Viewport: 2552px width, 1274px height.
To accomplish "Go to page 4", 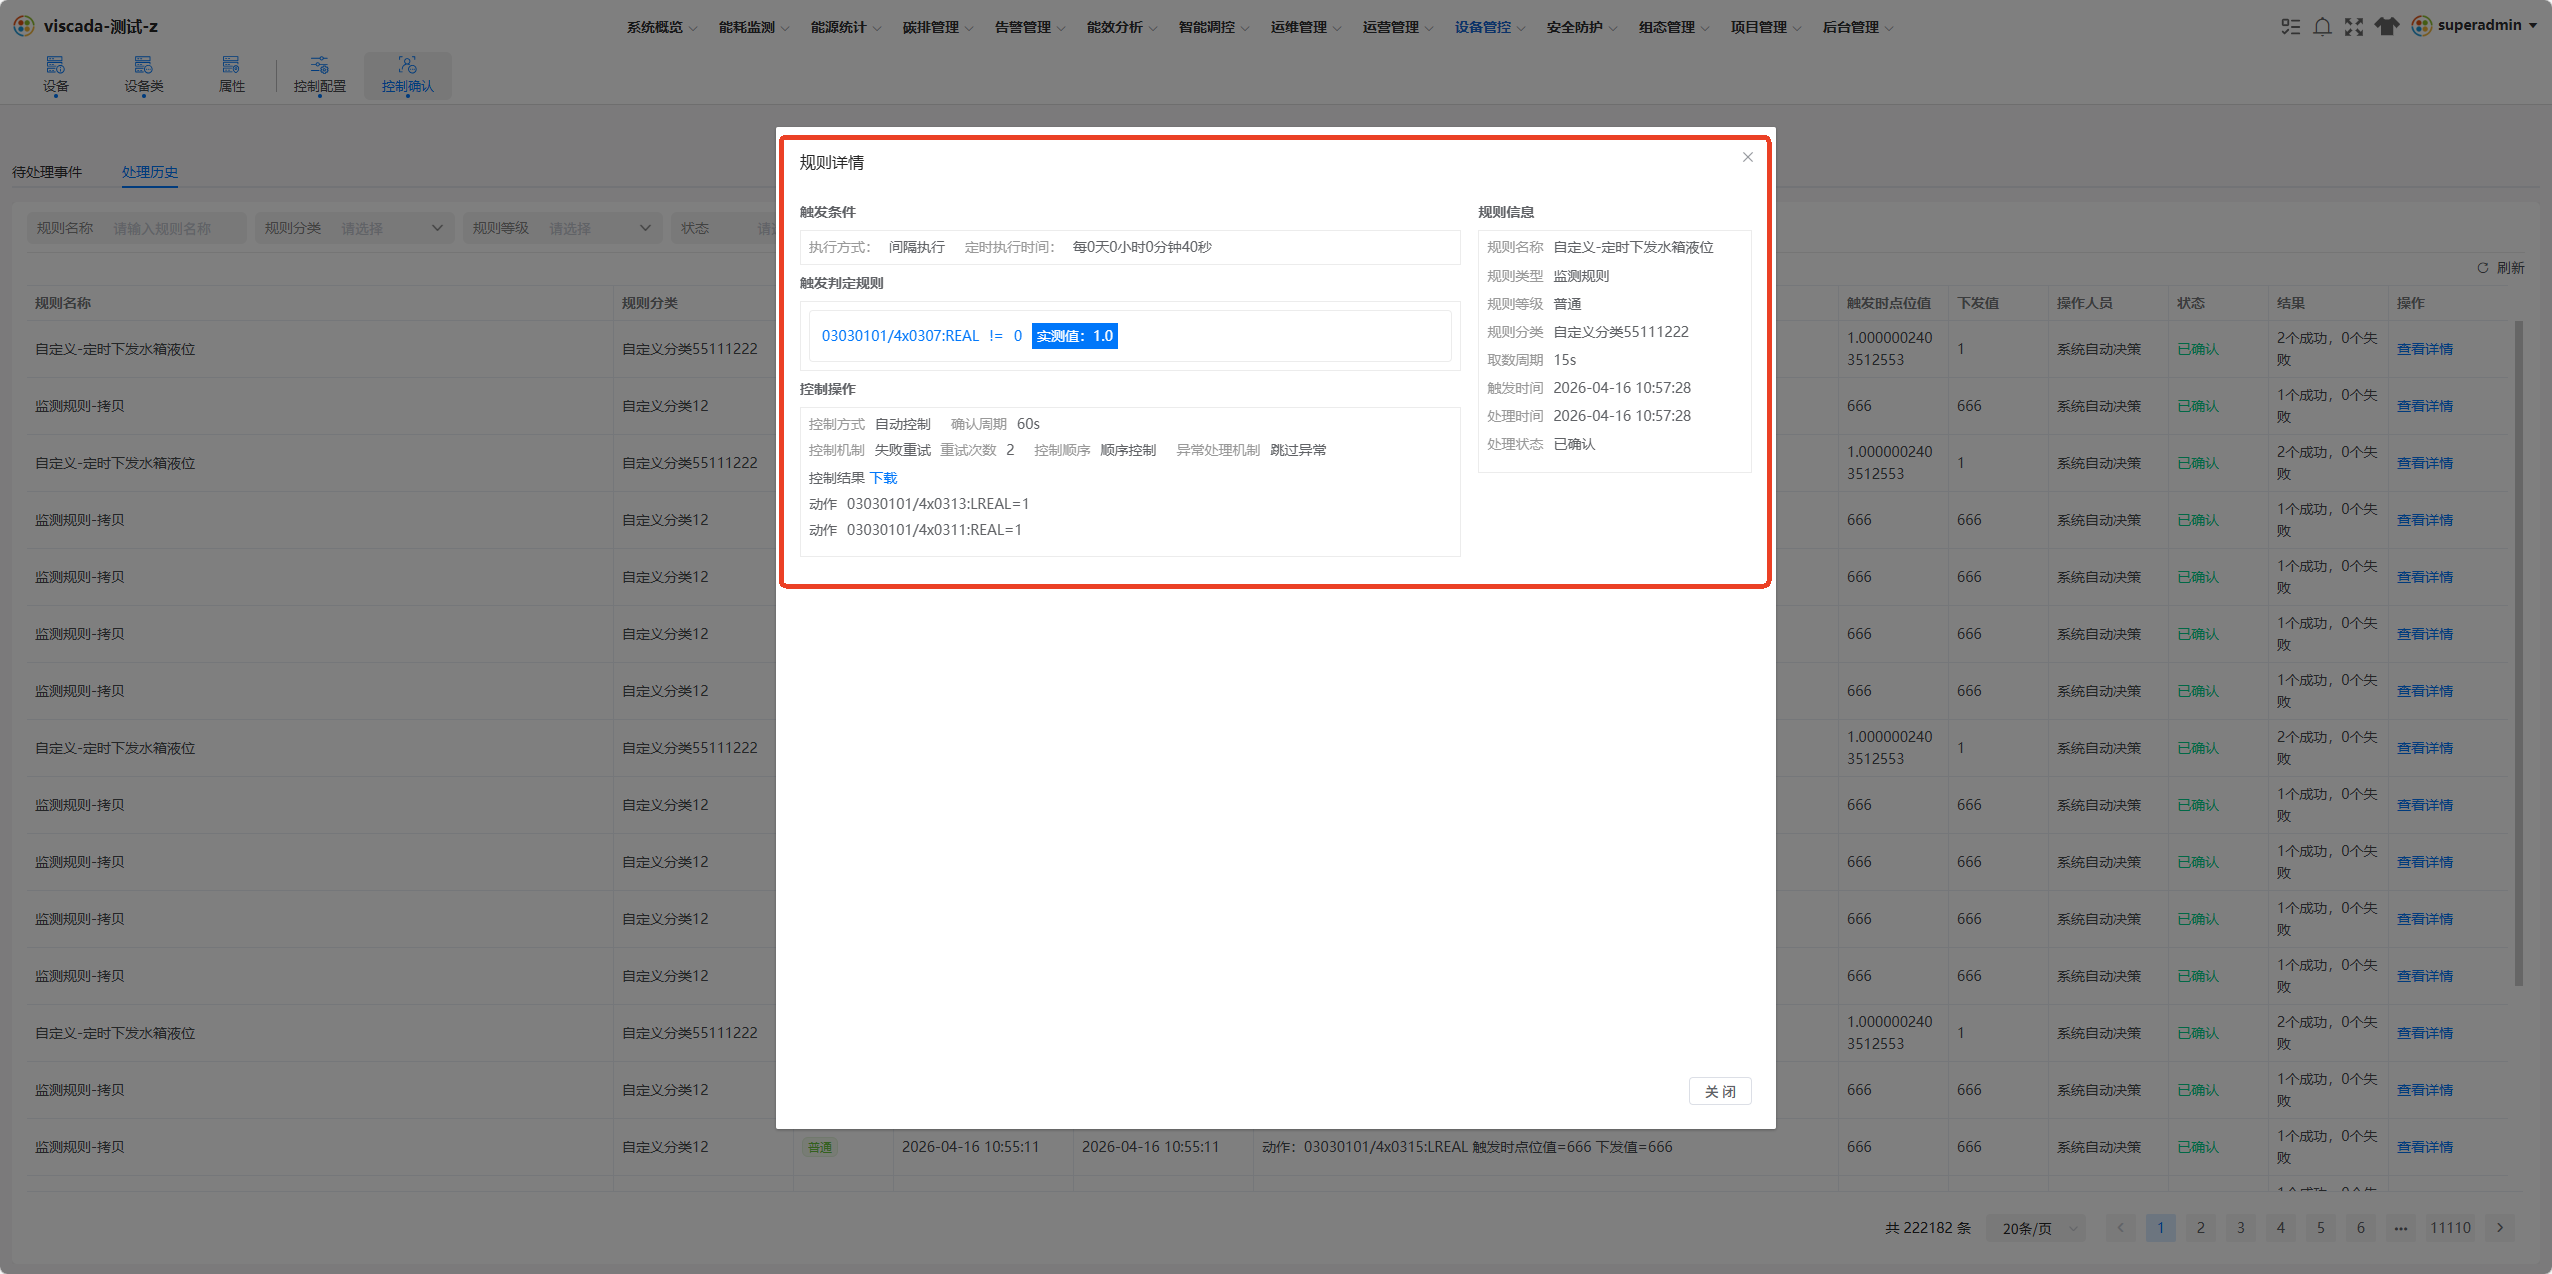I will pos(2280,1227).
